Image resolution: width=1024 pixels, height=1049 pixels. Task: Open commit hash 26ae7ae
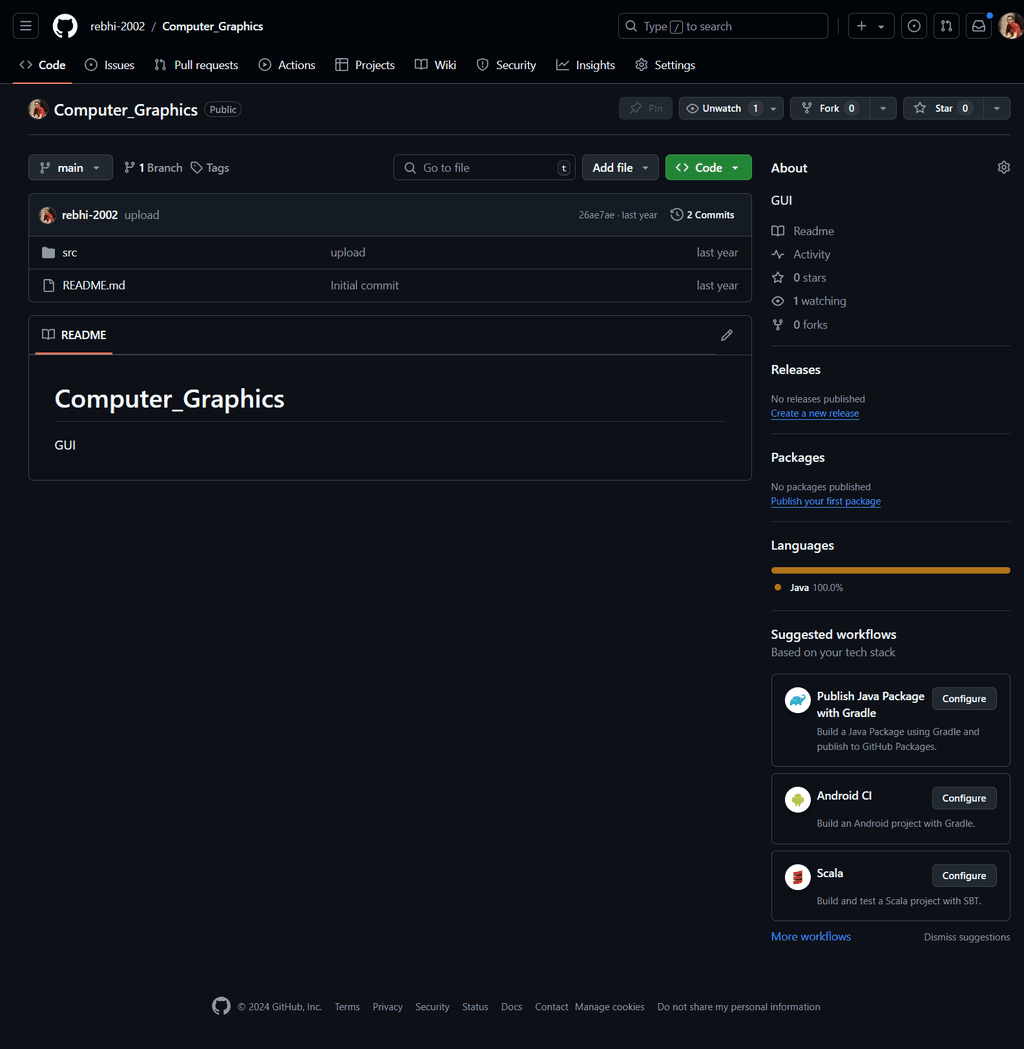point(596,215)
